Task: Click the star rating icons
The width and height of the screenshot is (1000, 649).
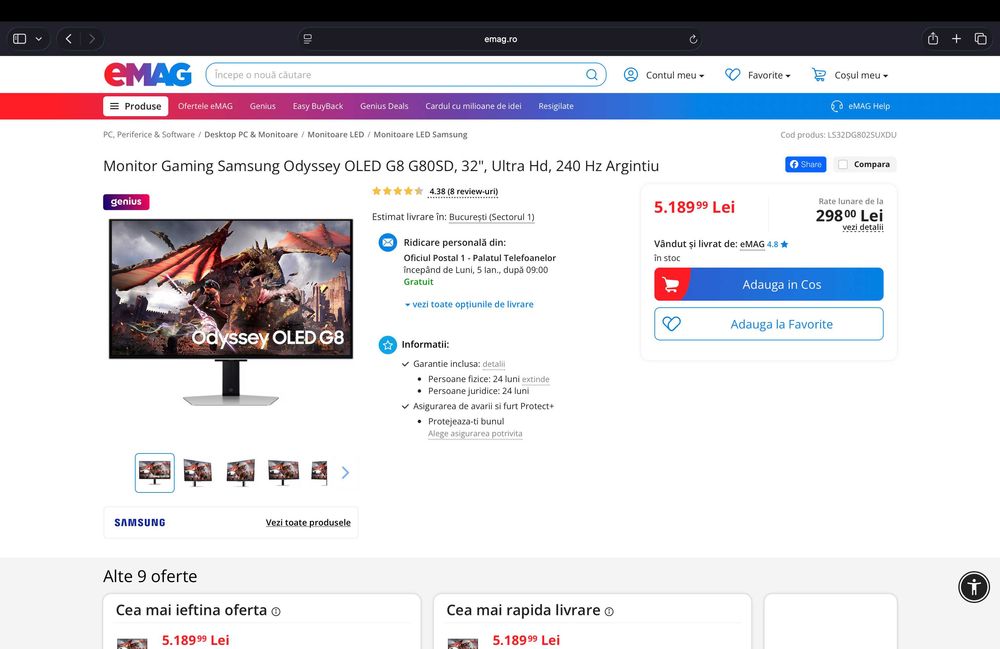Action: click(397, 191)
